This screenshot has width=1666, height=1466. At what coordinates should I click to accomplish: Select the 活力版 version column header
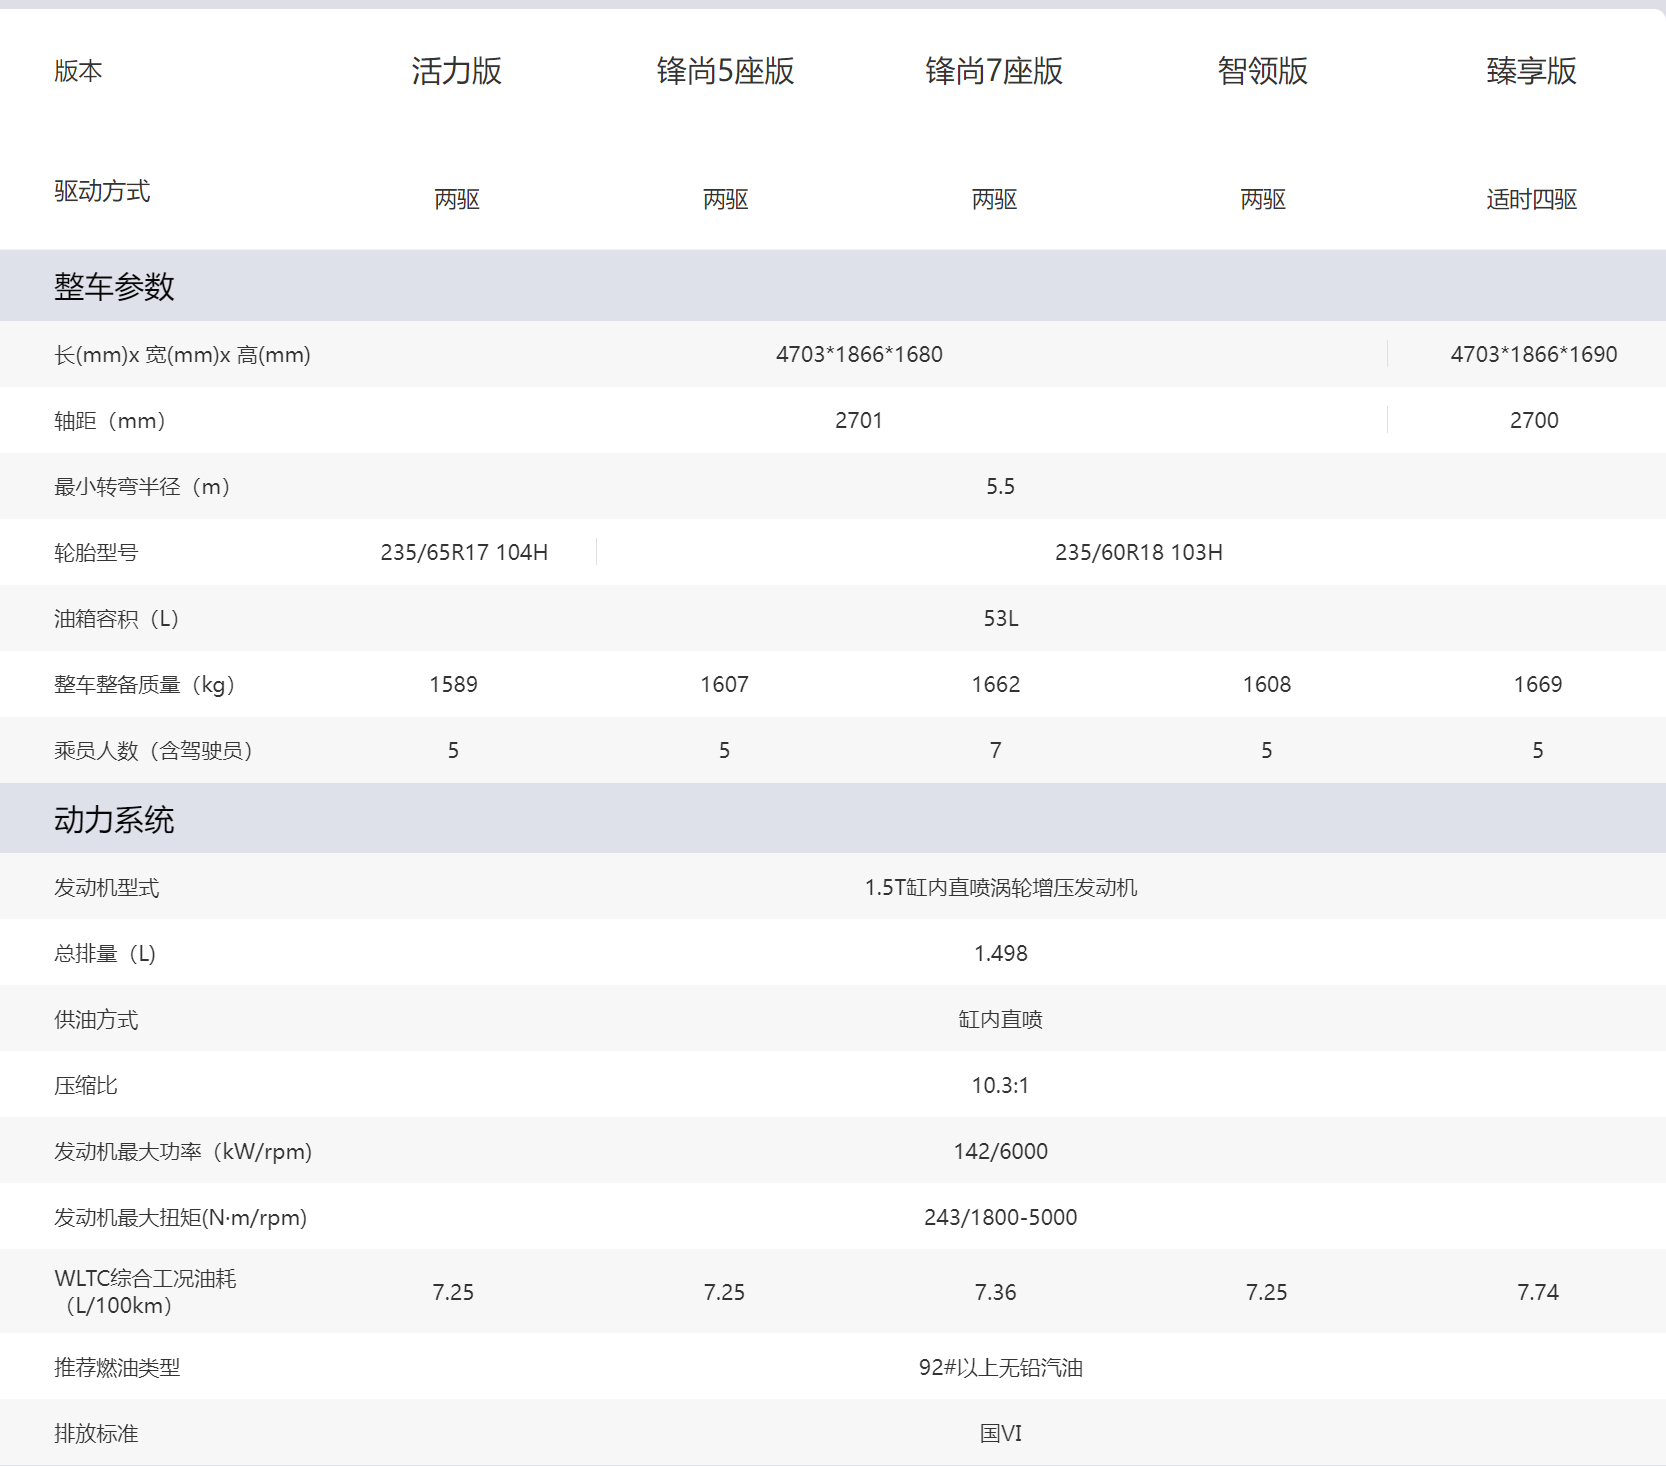[456, 71]
